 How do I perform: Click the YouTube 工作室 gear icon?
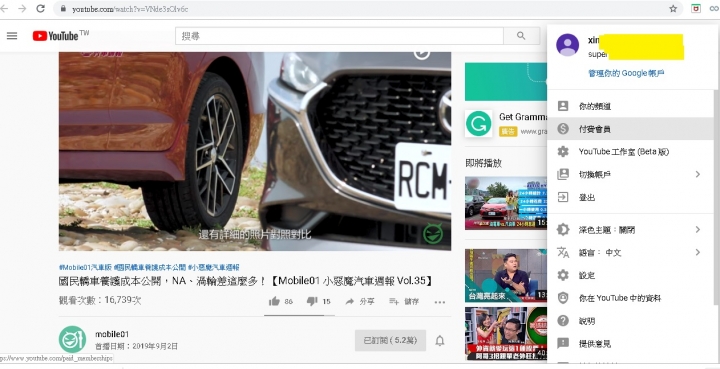562,151
